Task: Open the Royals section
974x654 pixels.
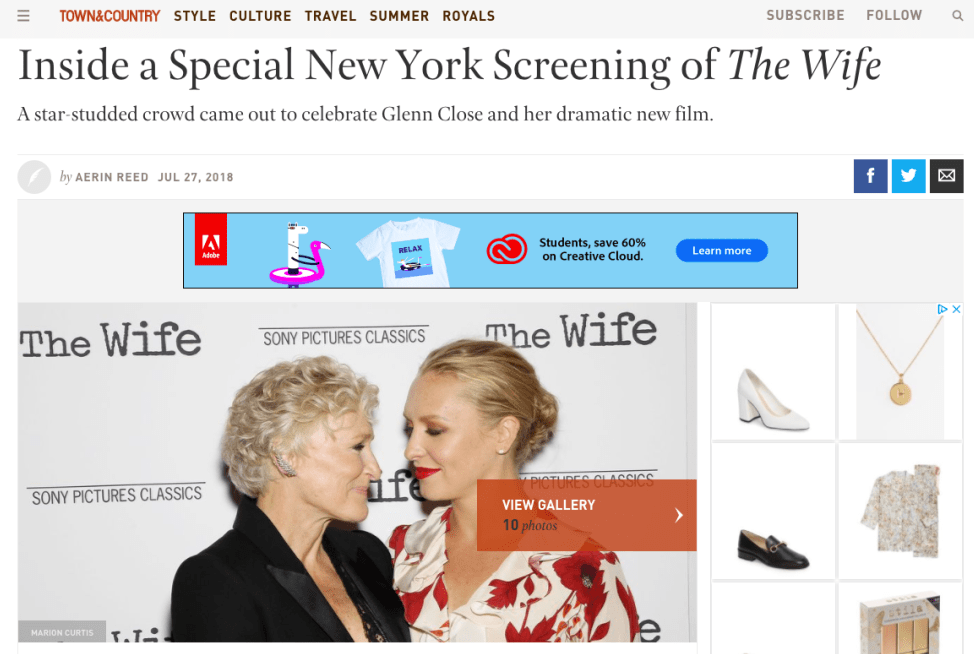Action: (468, 16)
